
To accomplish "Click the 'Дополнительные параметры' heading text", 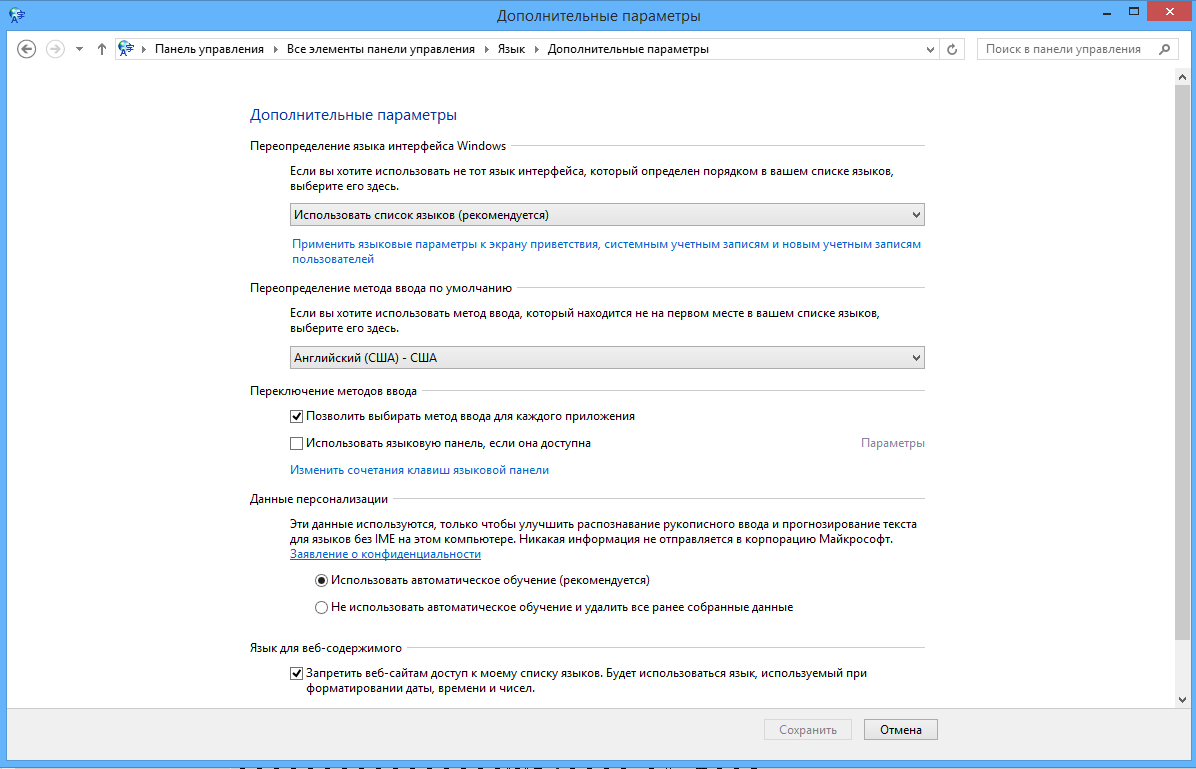I will [353, 115].
